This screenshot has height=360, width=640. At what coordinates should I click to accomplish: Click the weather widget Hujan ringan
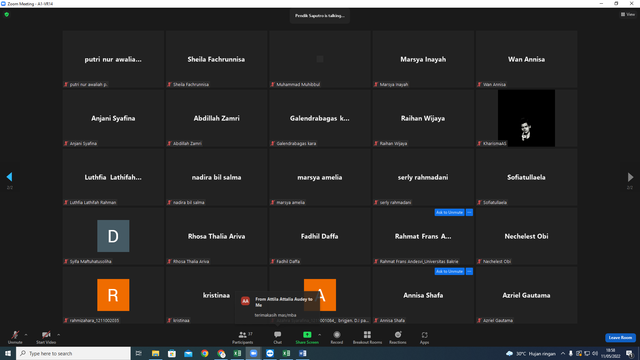coord(531,353)
